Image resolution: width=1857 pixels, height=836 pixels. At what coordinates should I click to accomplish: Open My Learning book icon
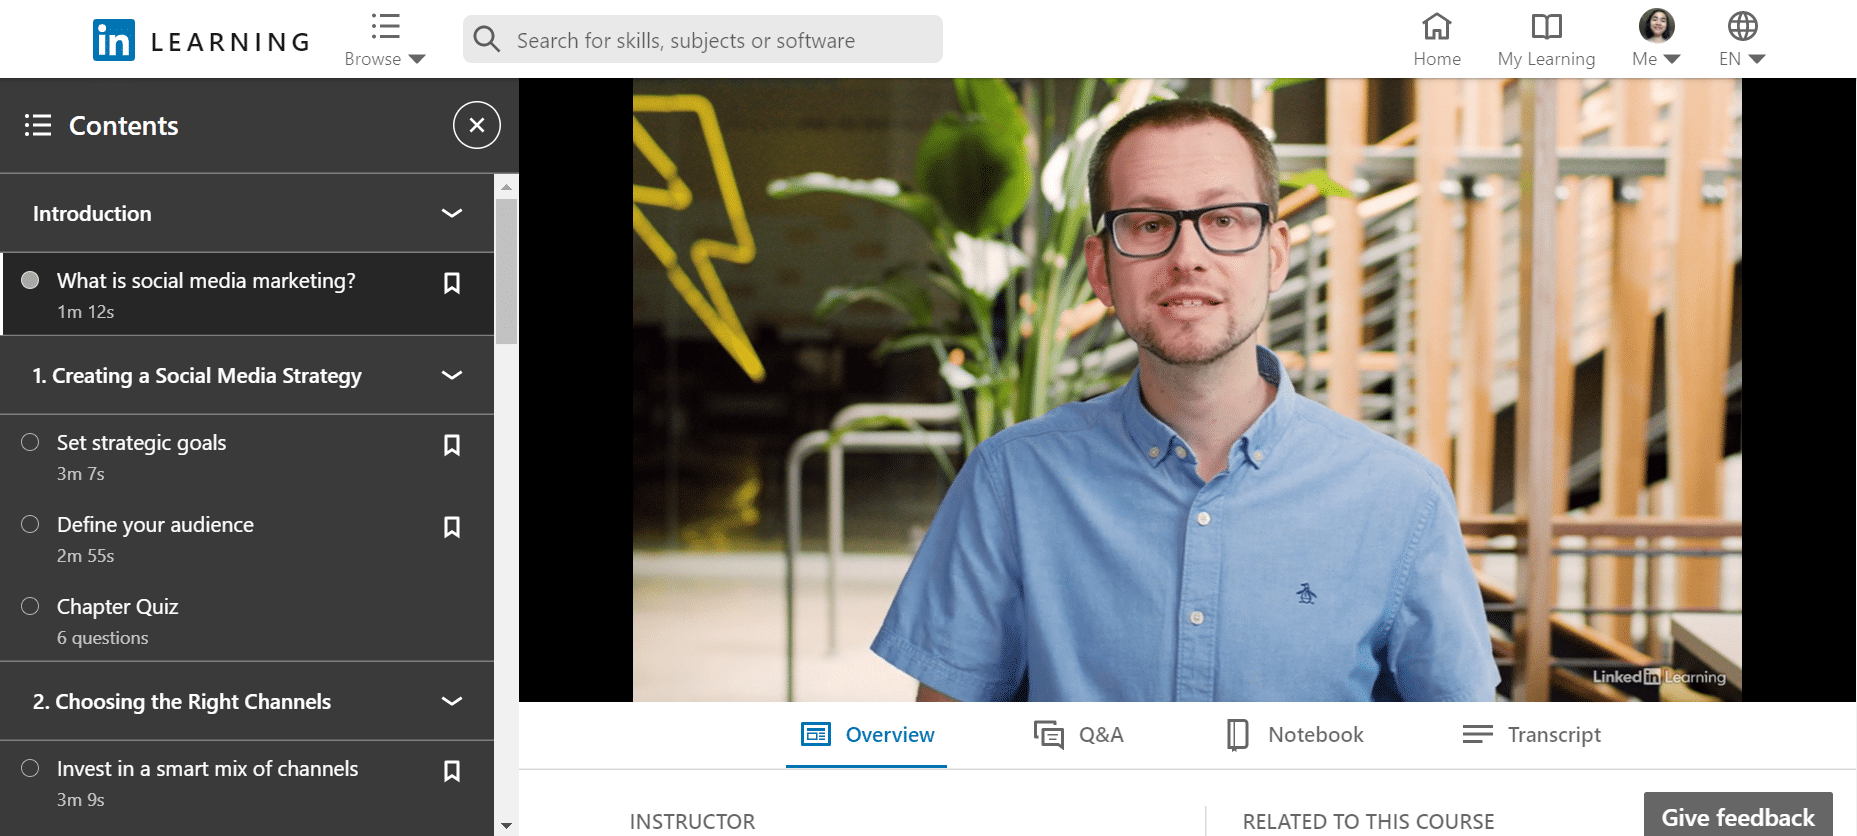[1545, 27]
